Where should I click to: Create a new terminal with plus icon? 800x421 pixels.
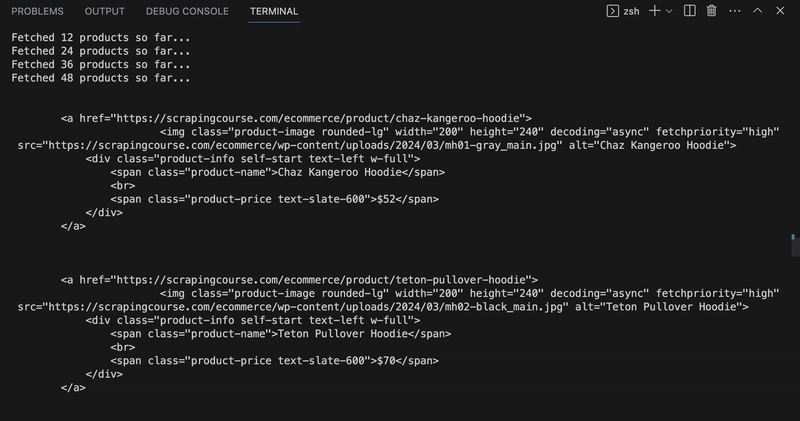pos(655,11)
